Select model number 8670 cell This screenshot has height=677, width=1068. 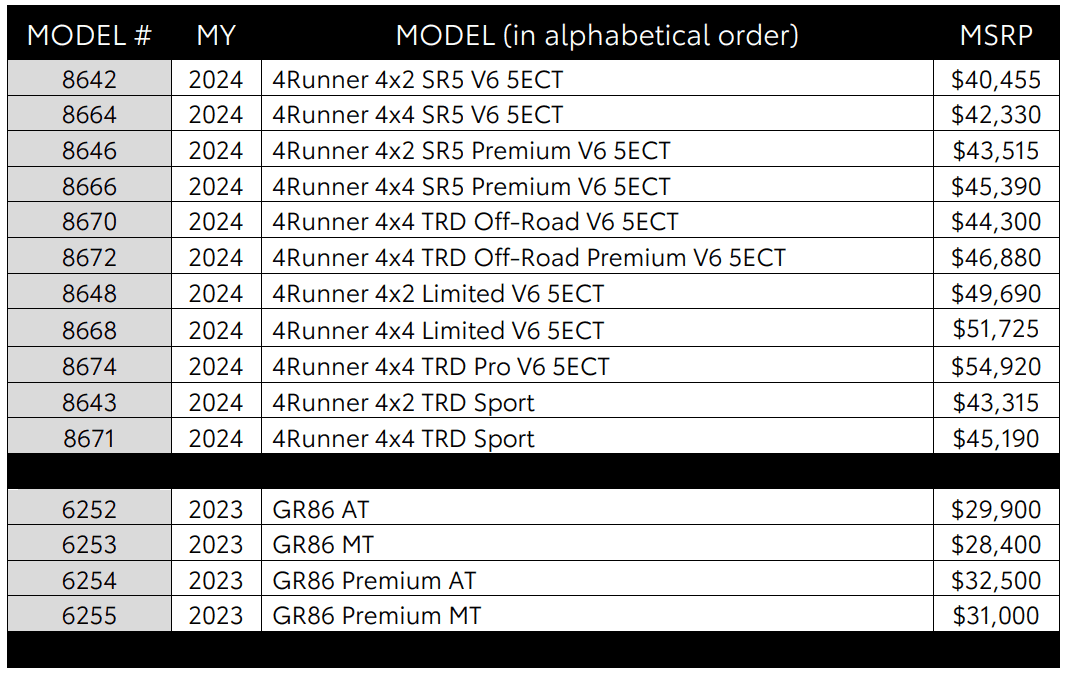click(89, 222)
